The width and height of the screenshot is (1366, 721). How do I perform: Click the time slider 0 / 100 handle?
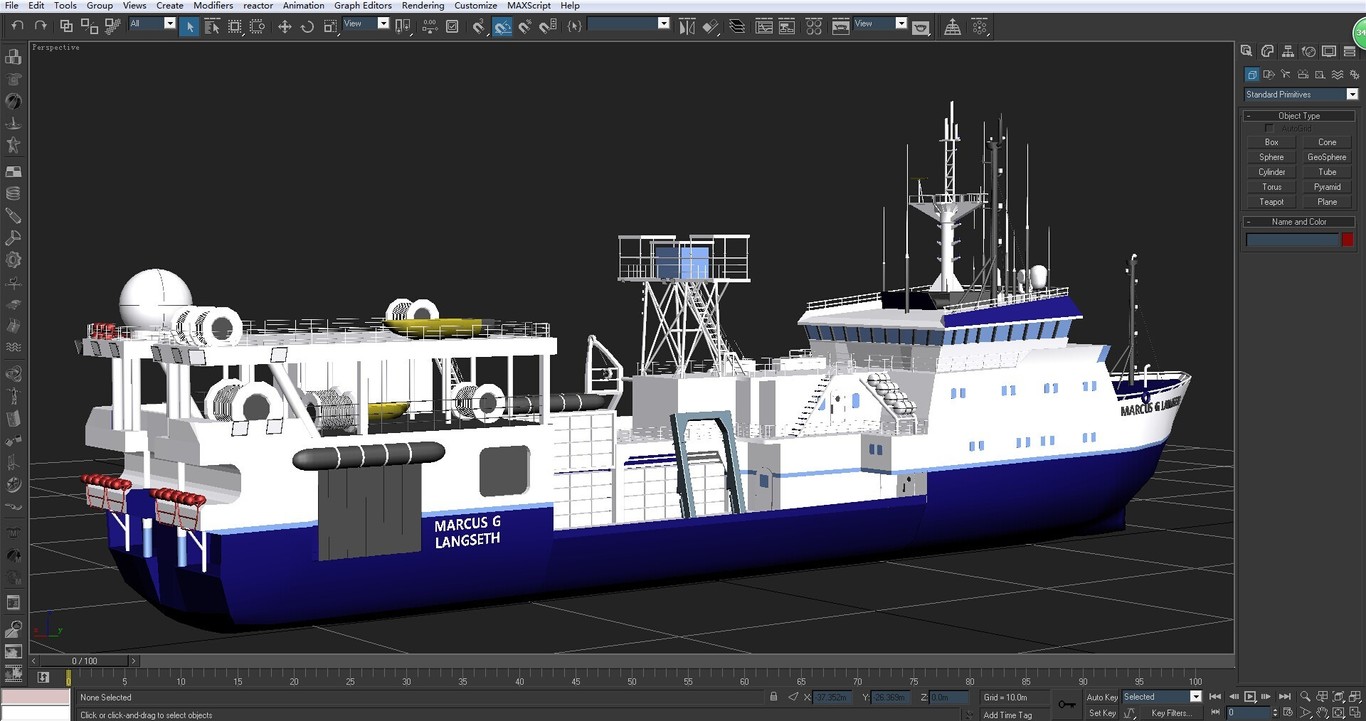(x=85, y=661)
